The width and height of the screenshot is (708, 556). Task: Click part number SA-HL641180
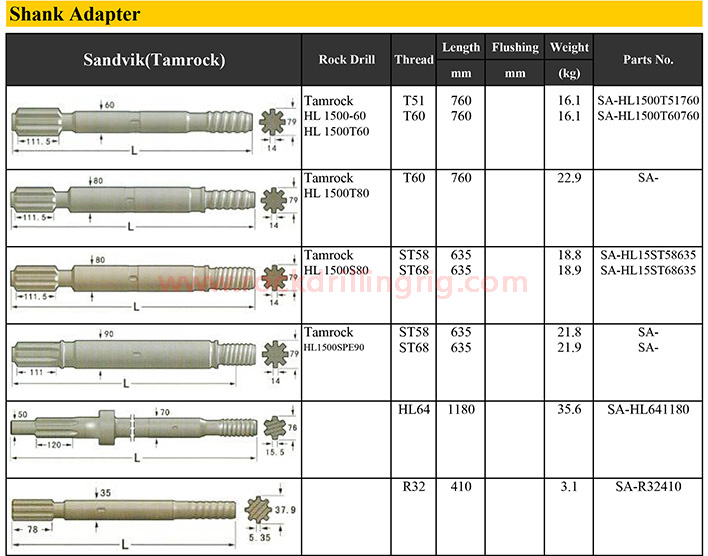(648, 409)
